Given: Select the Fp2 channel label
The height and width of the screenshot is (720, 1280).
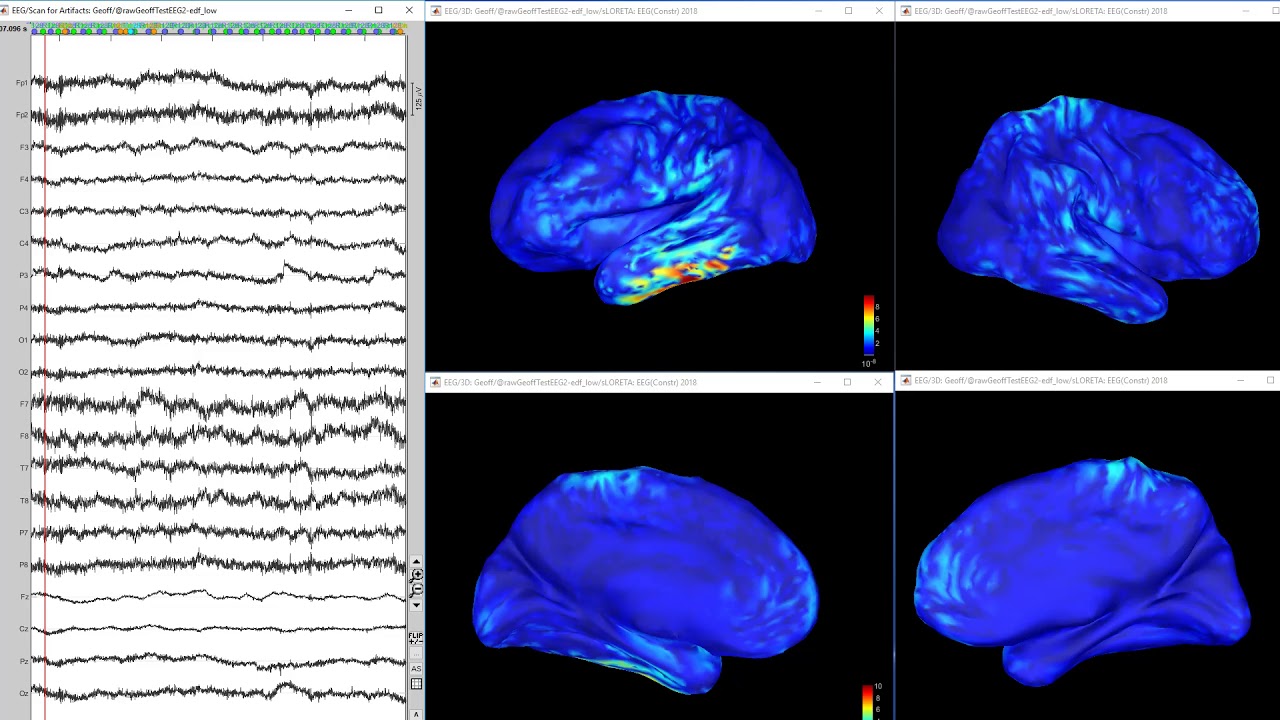Looking at the screenshot, I should coord(22,115).
